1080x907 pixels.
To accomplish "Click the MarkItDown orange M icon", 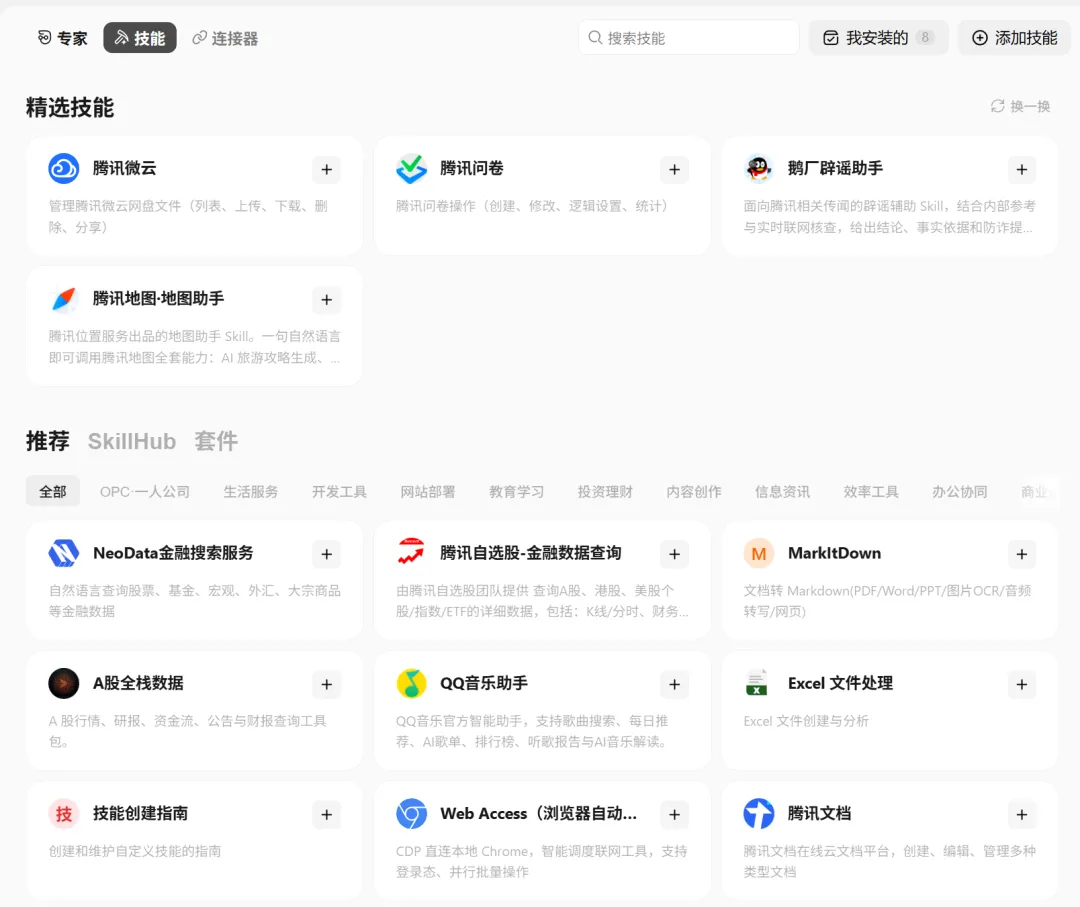I will [x=759, y=553].
